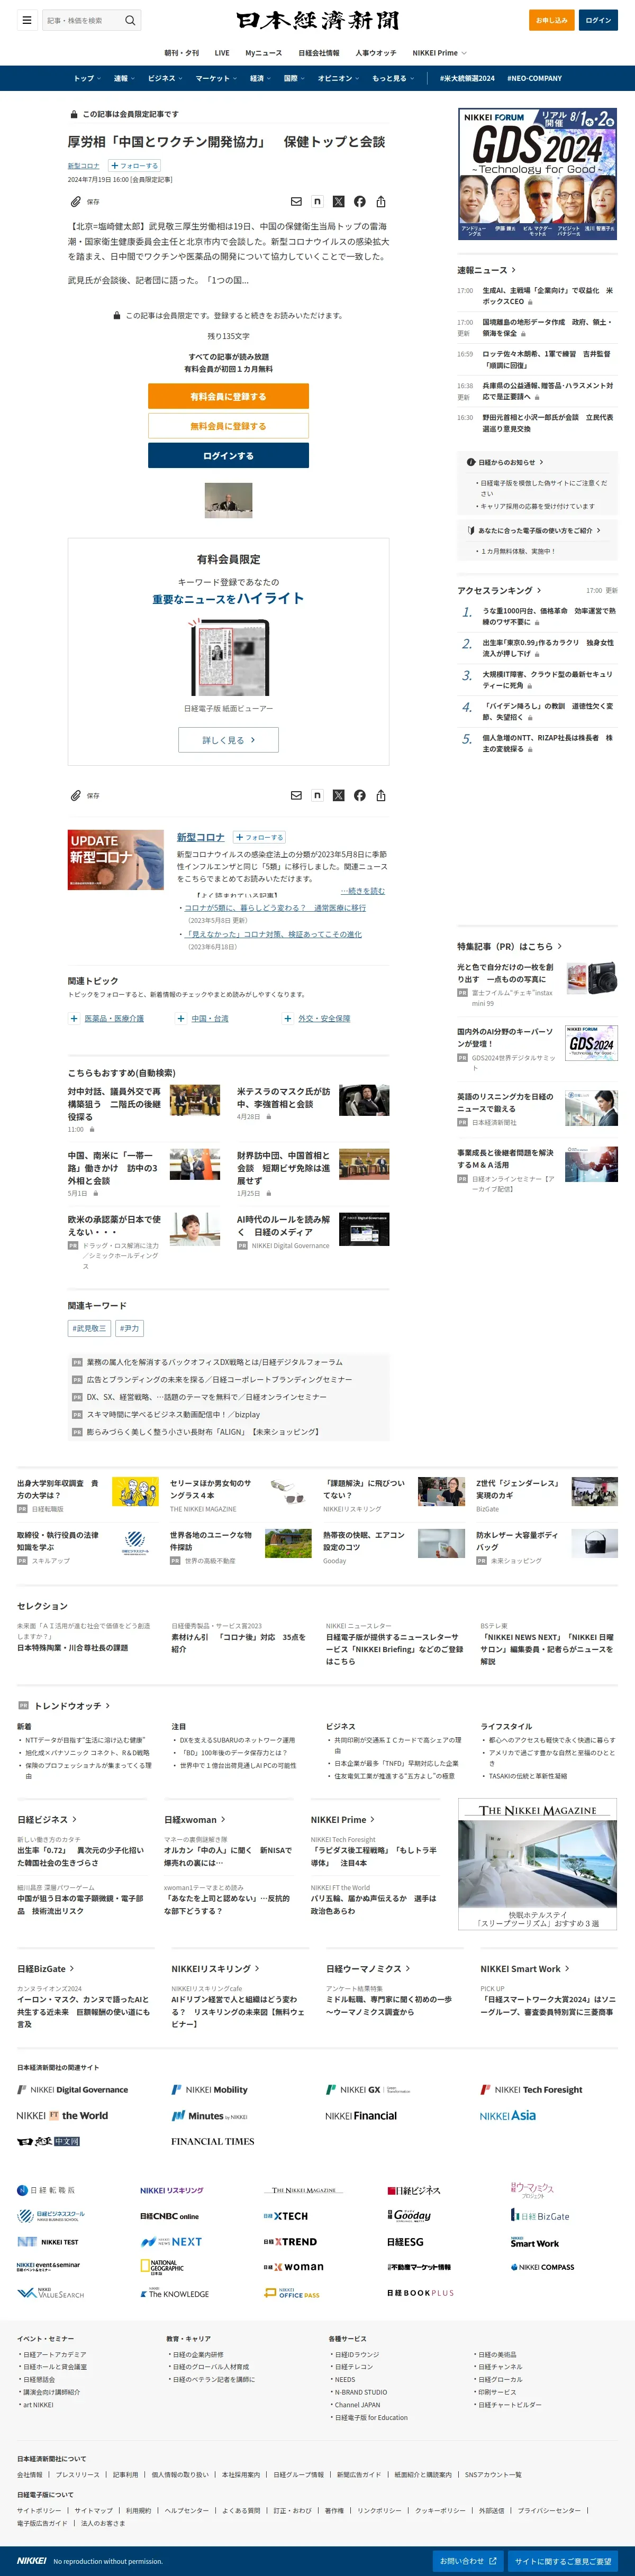The image size is (635, 2576).
Task: Click the search keyword input field
Action: (x=83, y=20)
